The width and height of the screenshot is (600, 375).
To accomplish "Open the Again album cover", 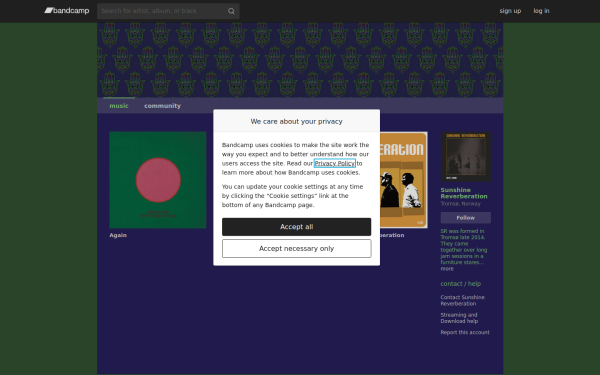I will click(x=158, y=180).
